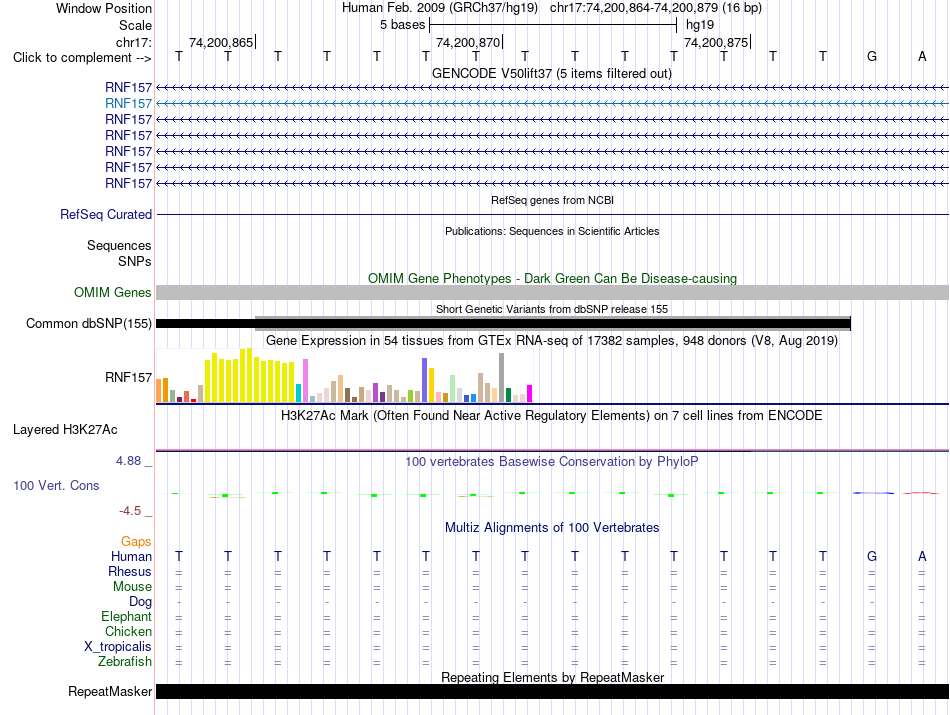Click the 'Rhesus' species label
This screenshot has width=950, height=715.
pos(130,571)
